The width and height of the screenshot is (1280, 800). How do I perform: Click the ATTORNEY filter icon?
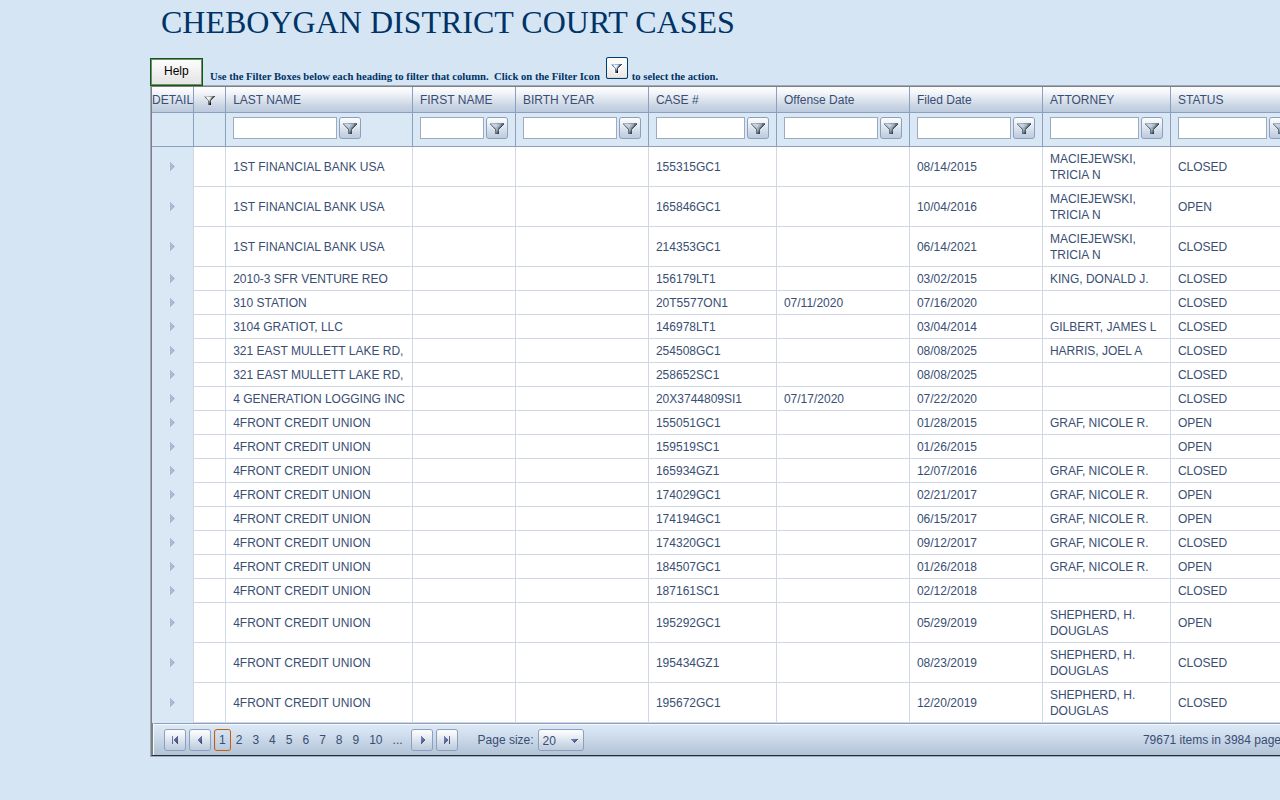[x=1152, y=128]
